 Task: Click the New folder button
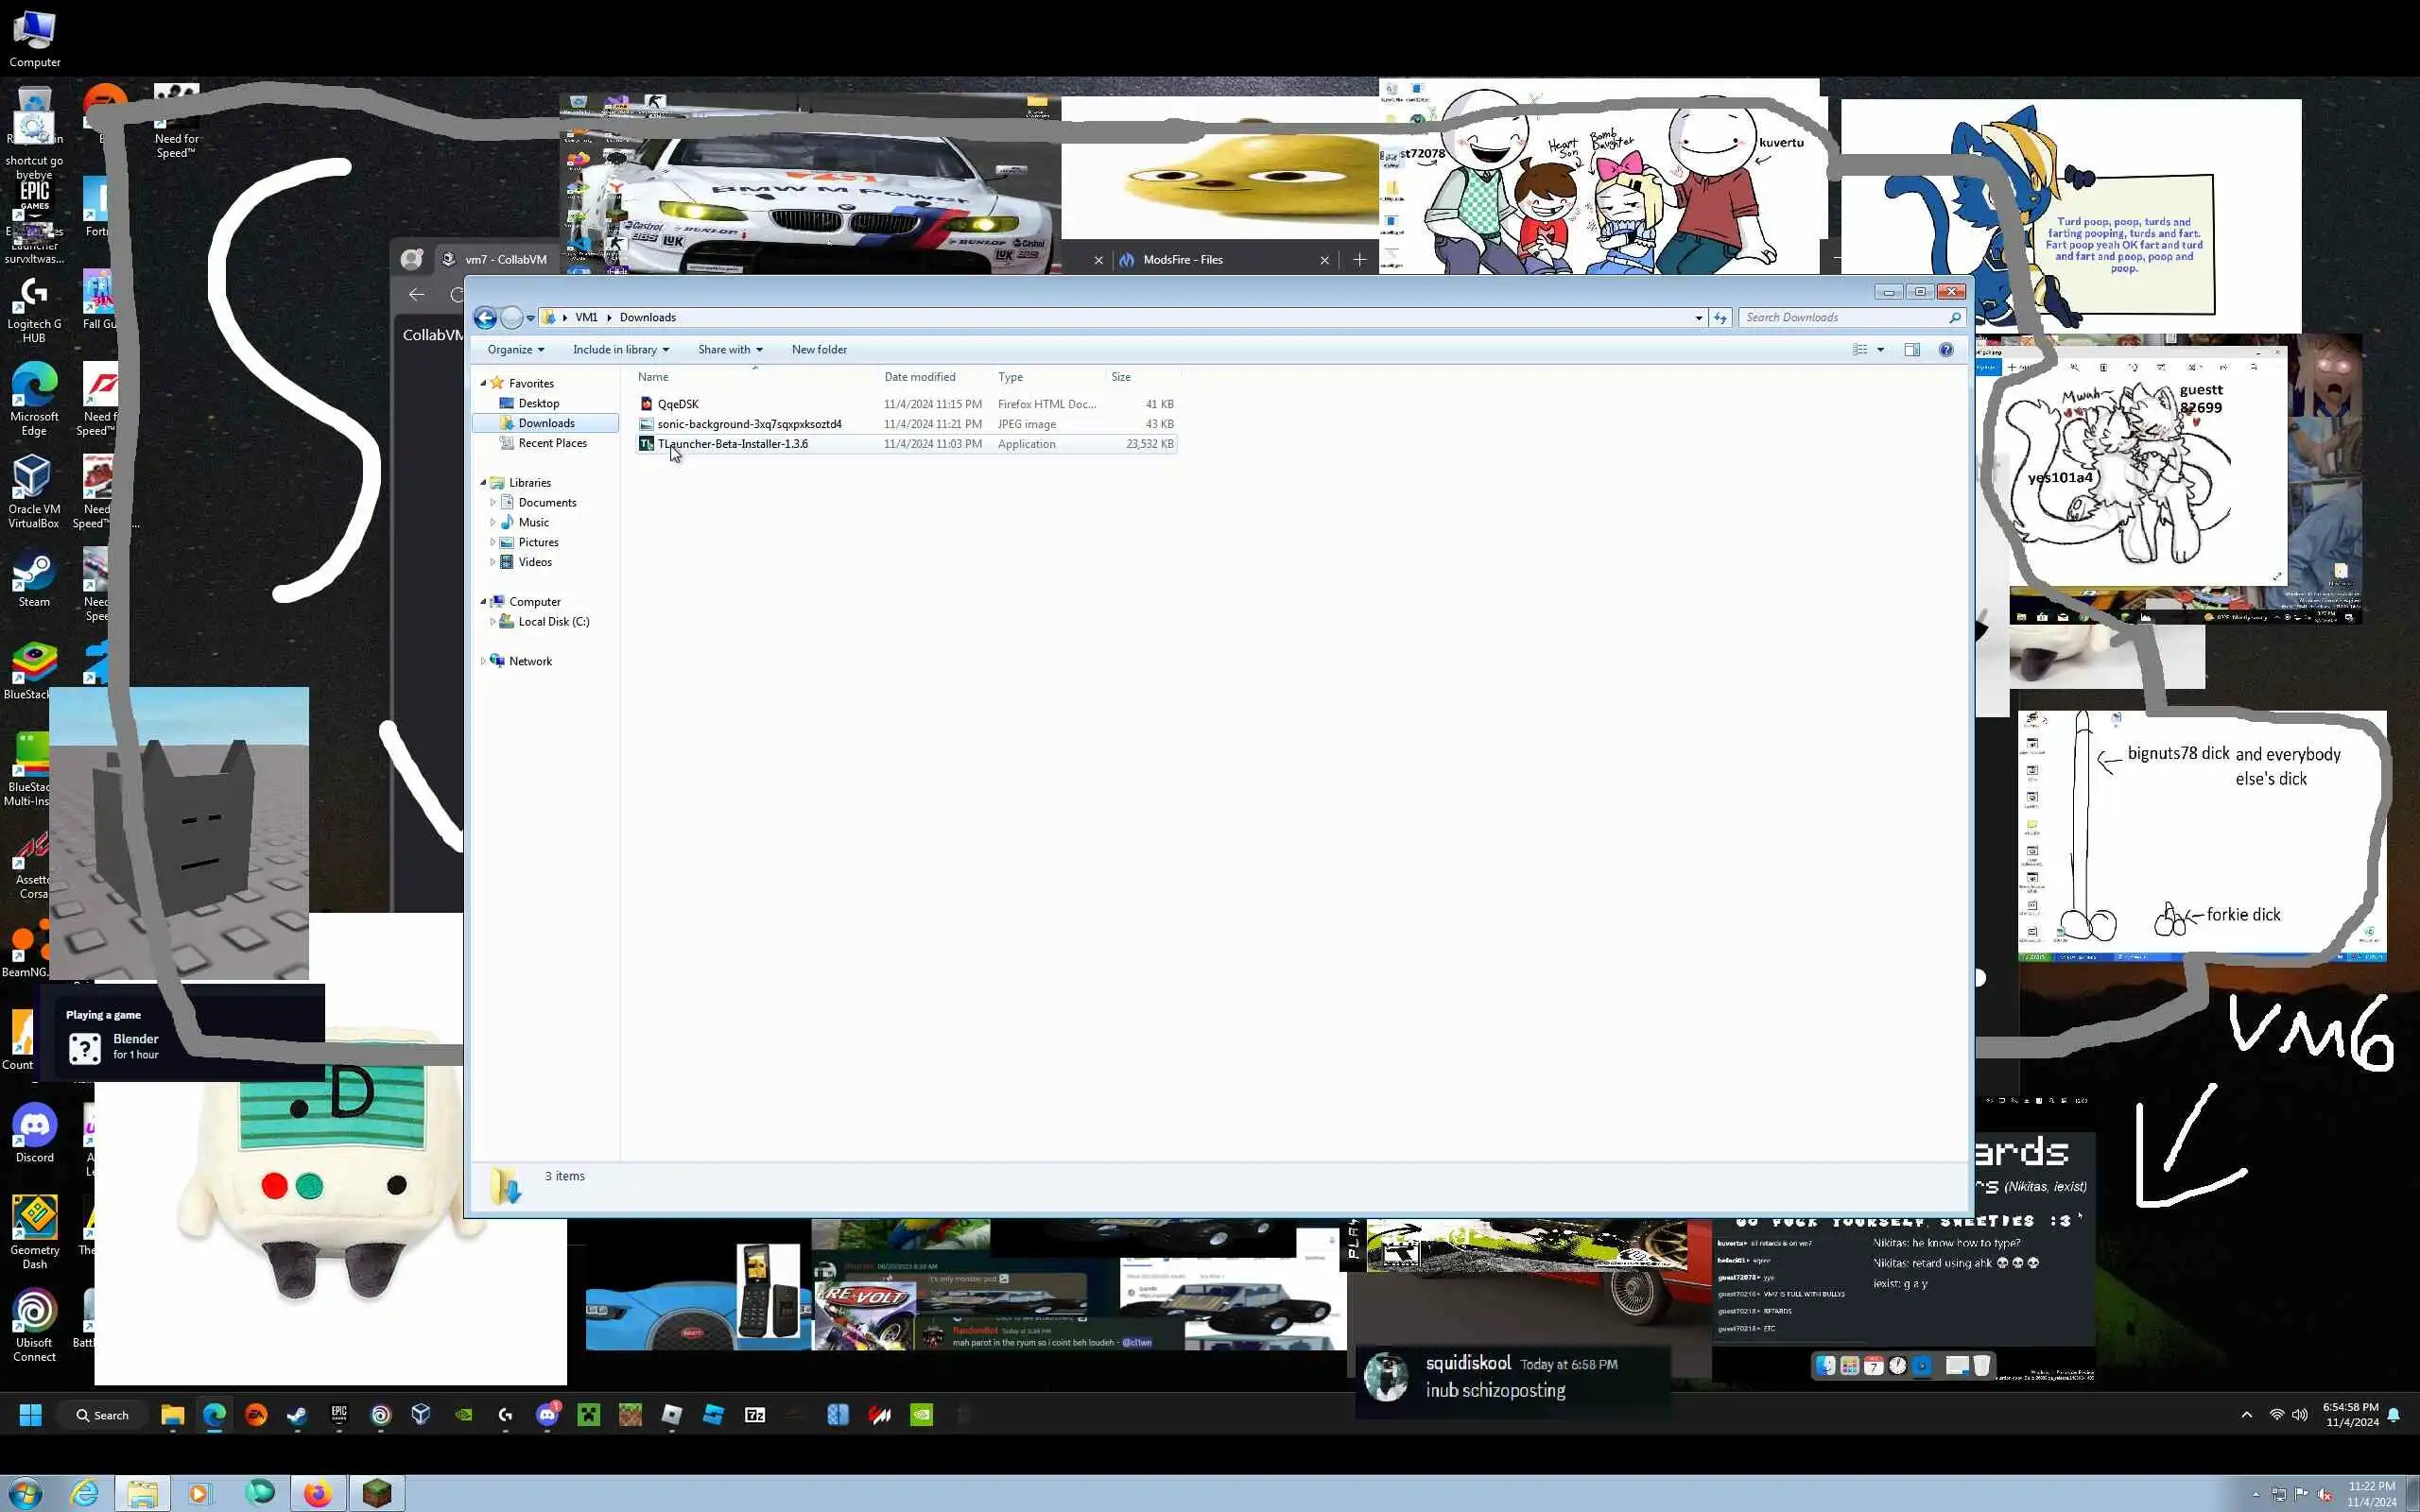(819, 350)
